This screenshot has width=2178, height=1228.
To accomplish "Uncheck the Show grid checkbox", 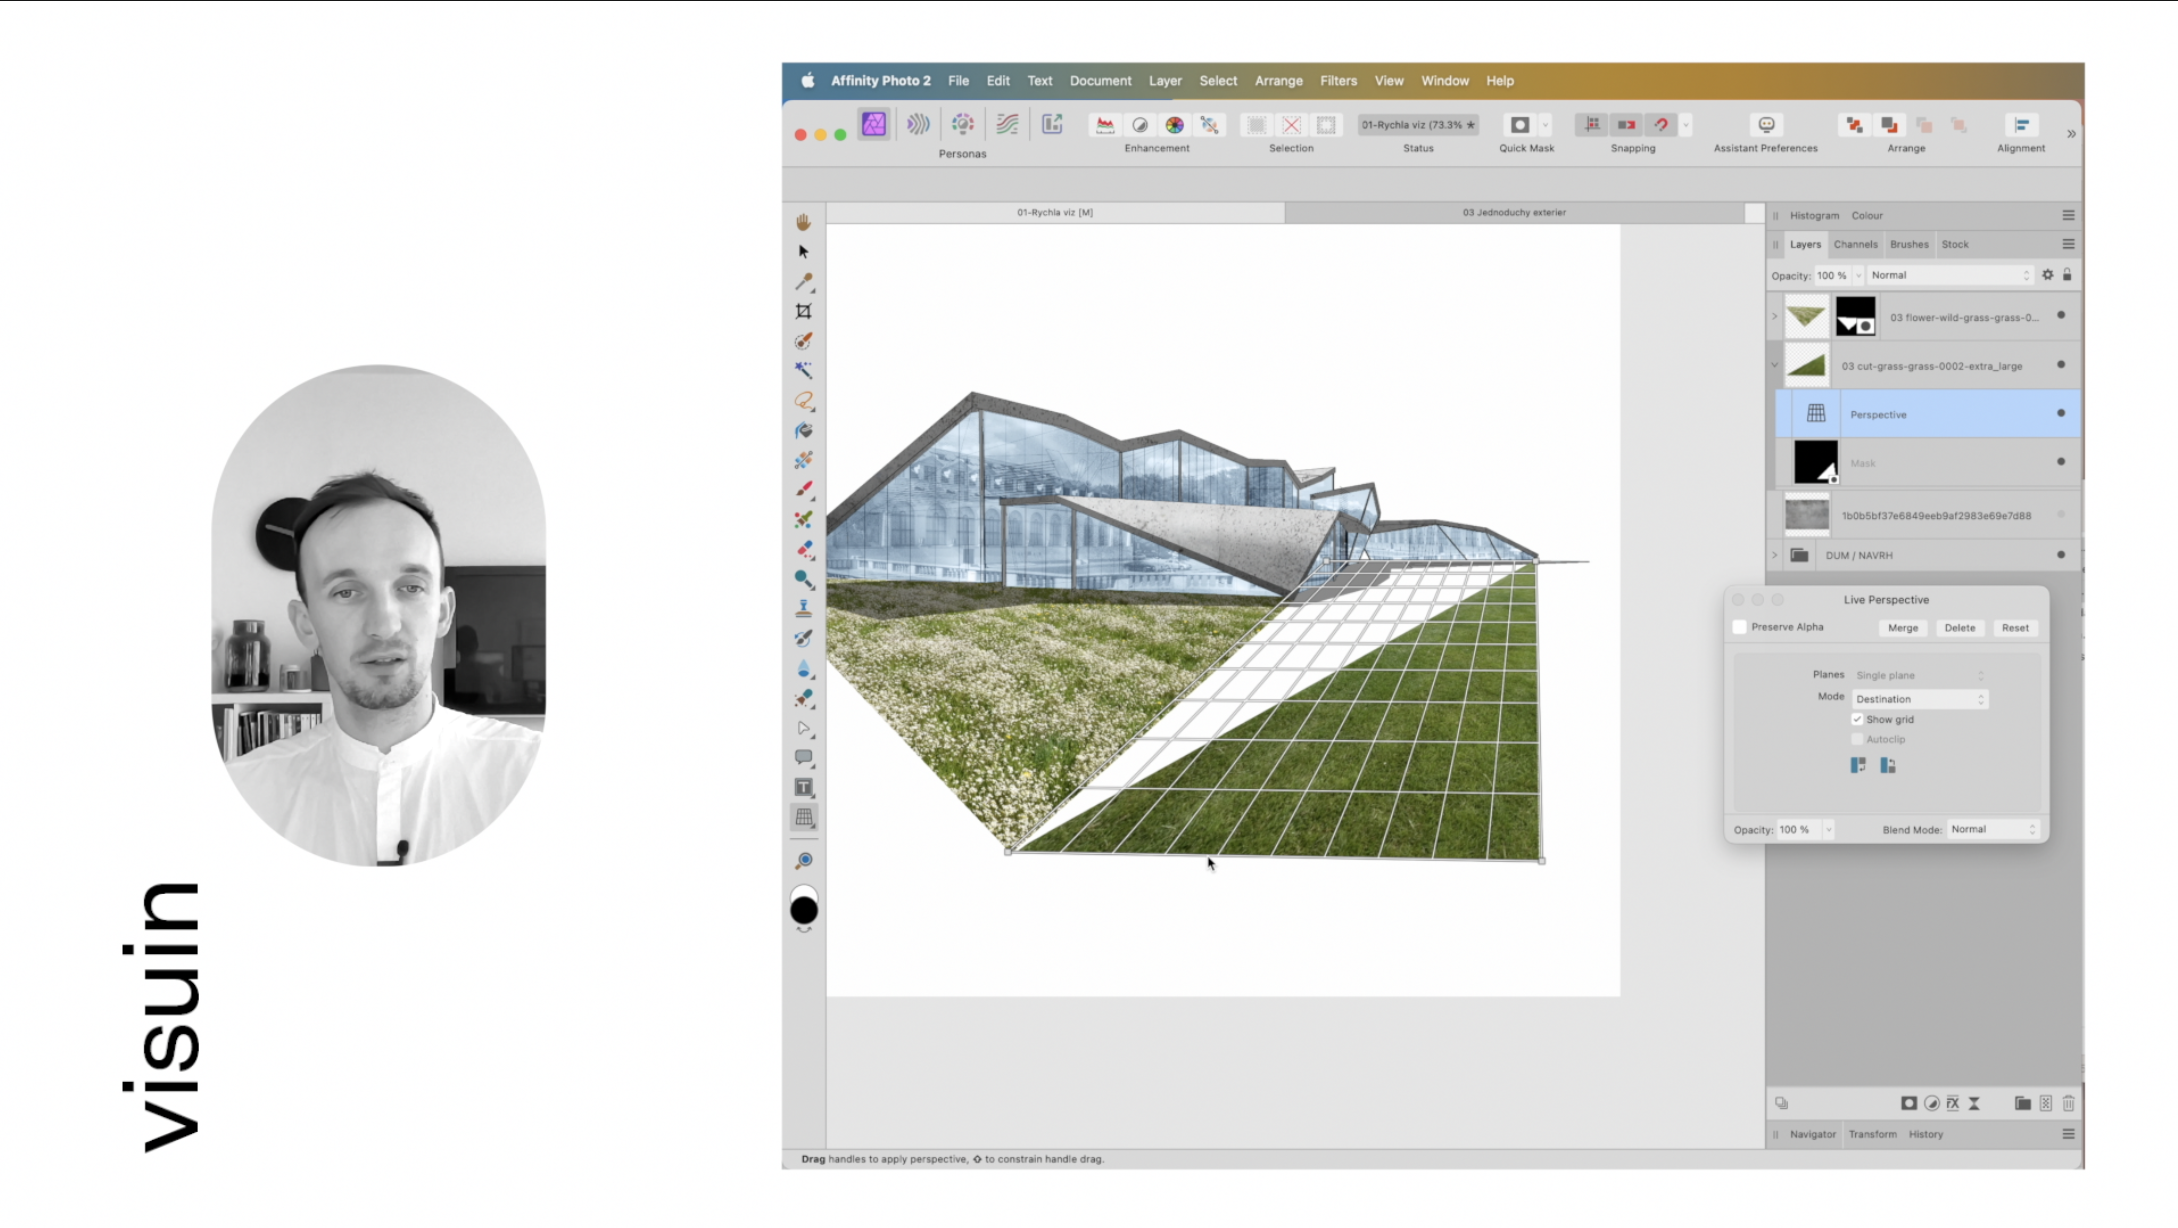I will click(x=1857, y=719).
